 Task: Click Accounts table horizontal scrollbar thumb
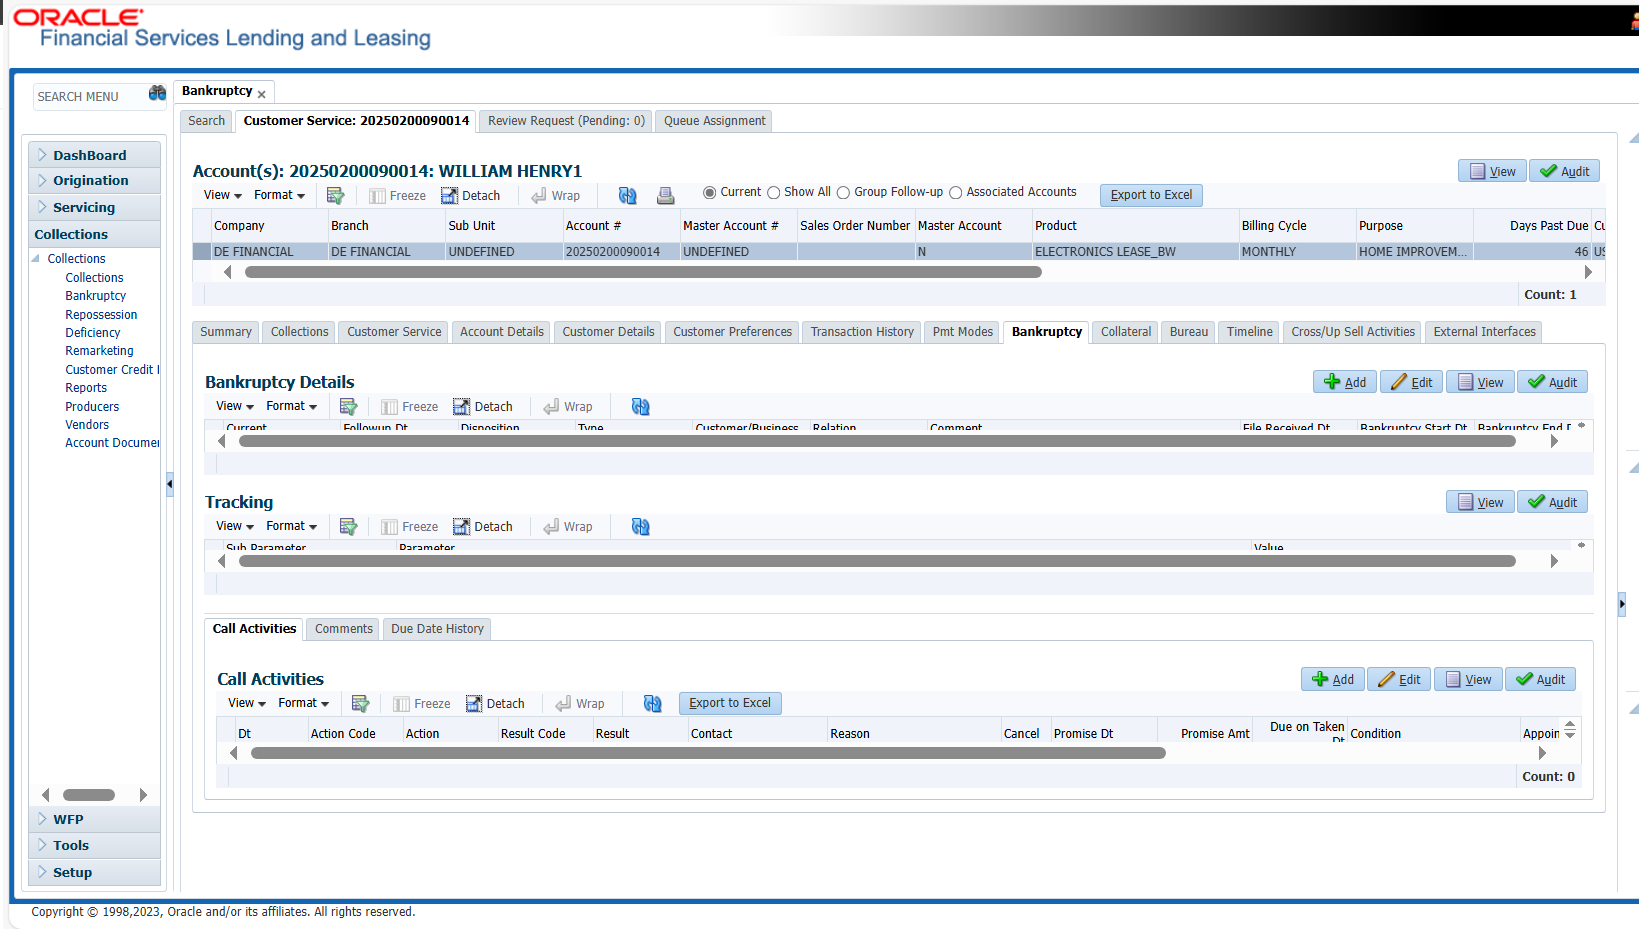pos(643,272)
